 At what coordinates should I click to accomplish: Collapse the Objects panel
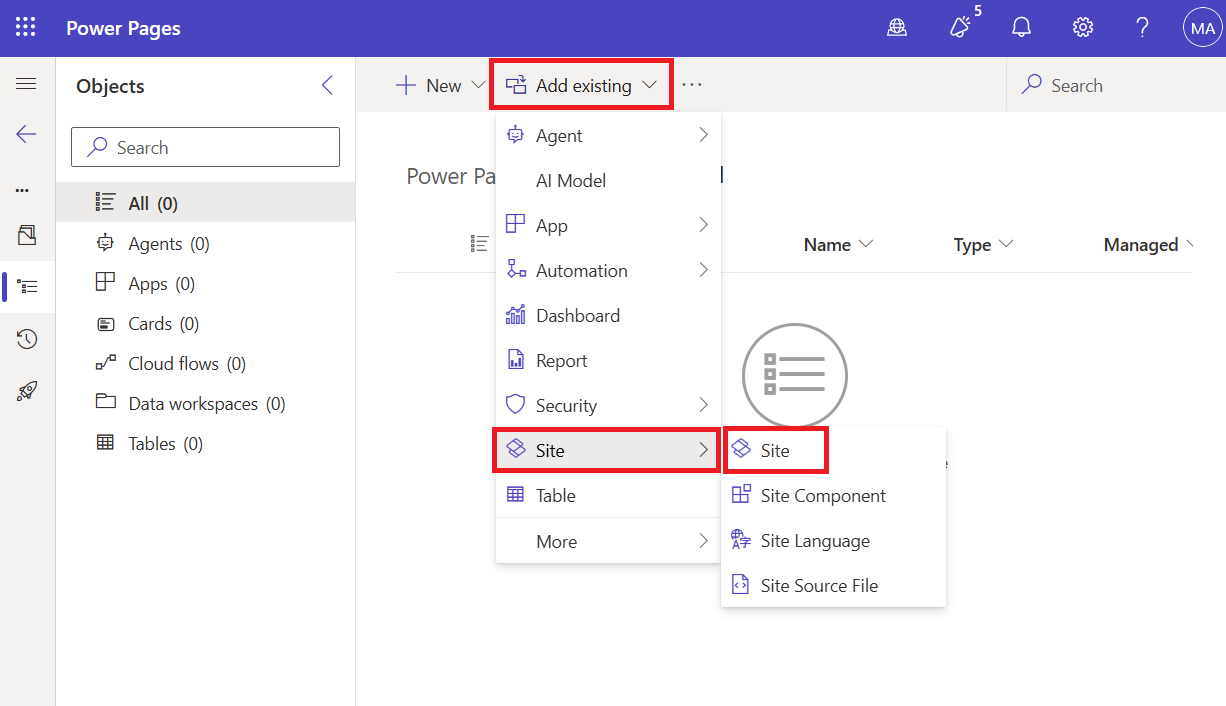pyautogui.click(x=327, y=85)
